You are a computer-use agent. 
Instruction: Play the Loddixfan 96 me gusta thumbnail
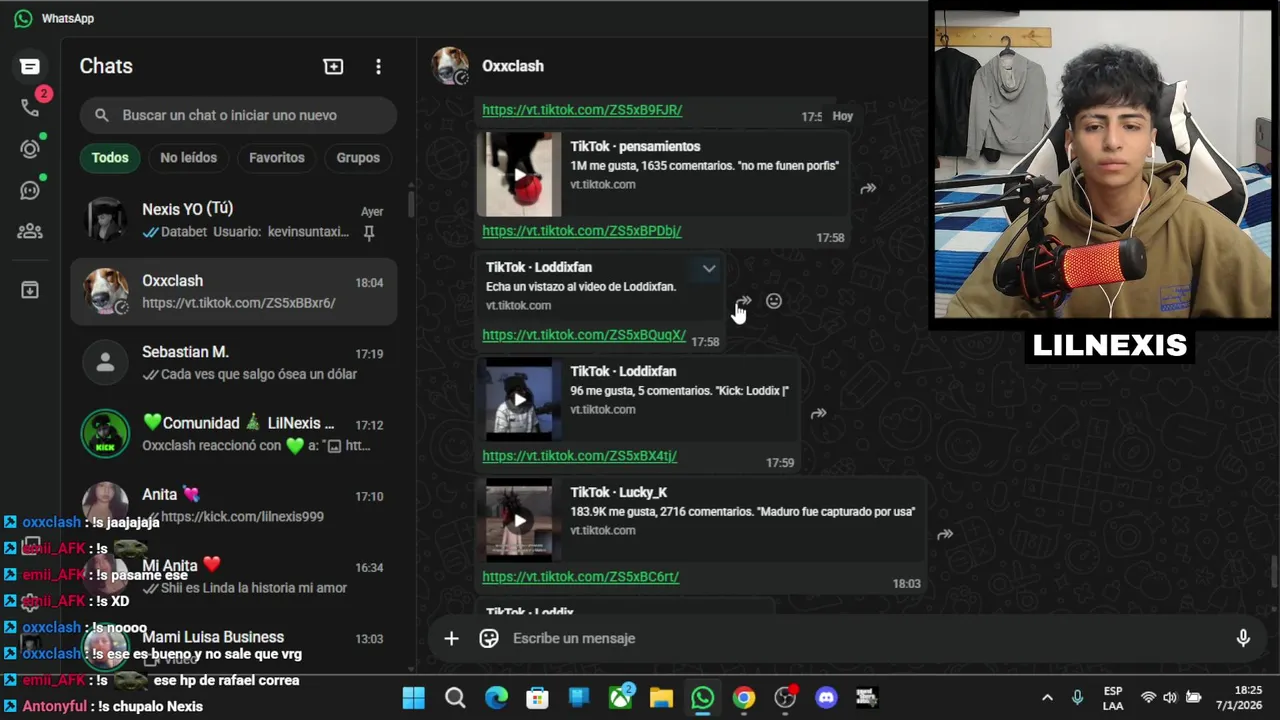[519, 399]
